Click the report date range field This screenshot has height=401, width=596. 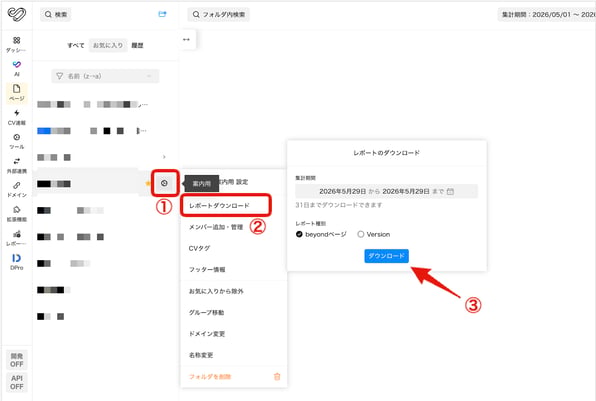(386, 191)
